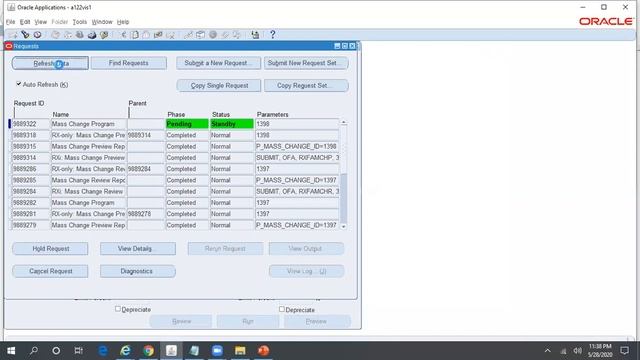The width and height of the screenshot is (640, 360).
Task: Click the taskbar clock showing 11:38 PM
Action: pyautogui.click(x=600, y=351)
